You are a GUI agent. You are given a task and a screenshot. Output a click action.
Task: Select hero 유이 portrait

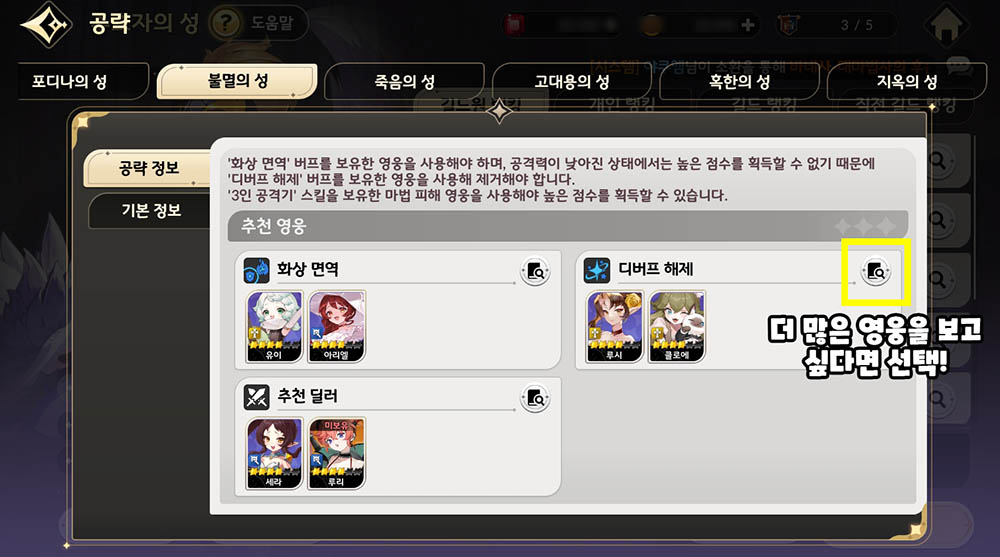[274, 327]
